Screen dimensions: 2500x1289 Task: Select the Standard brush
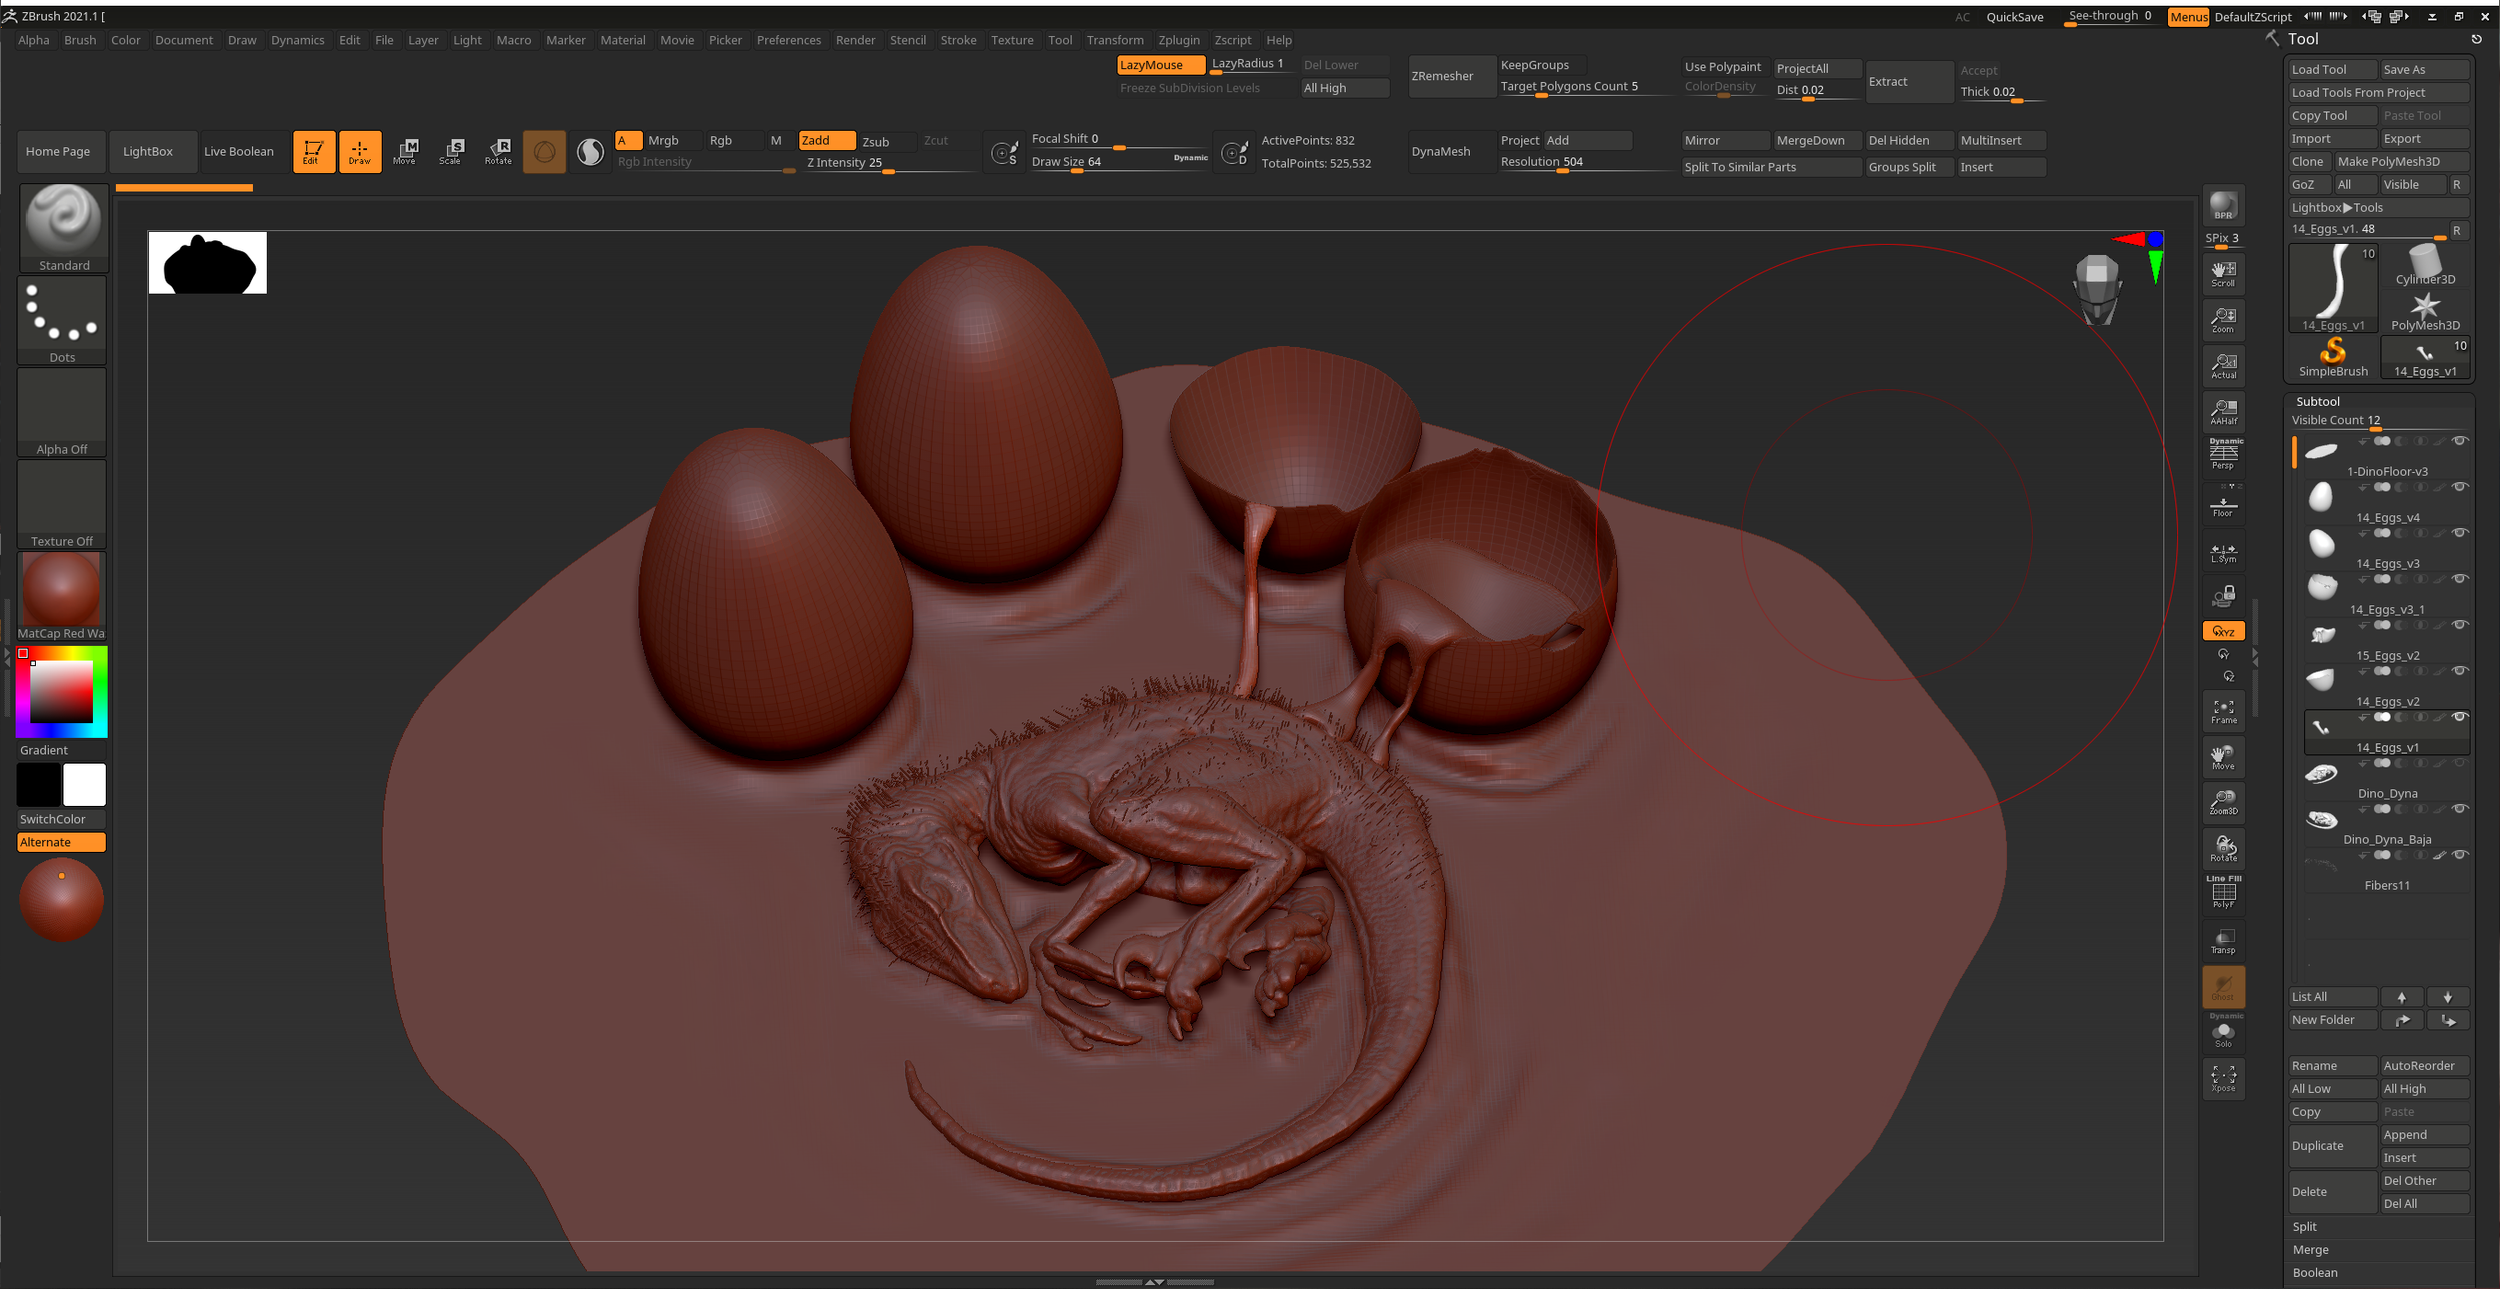pos(62,218)
